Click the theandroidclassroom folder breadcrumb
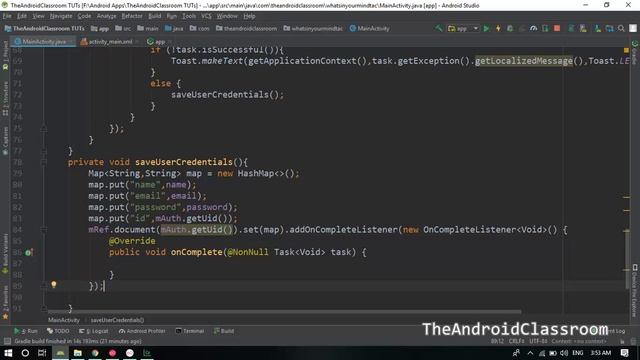The height and width of the screenshot is (360, 640). (x=246, y=29)
